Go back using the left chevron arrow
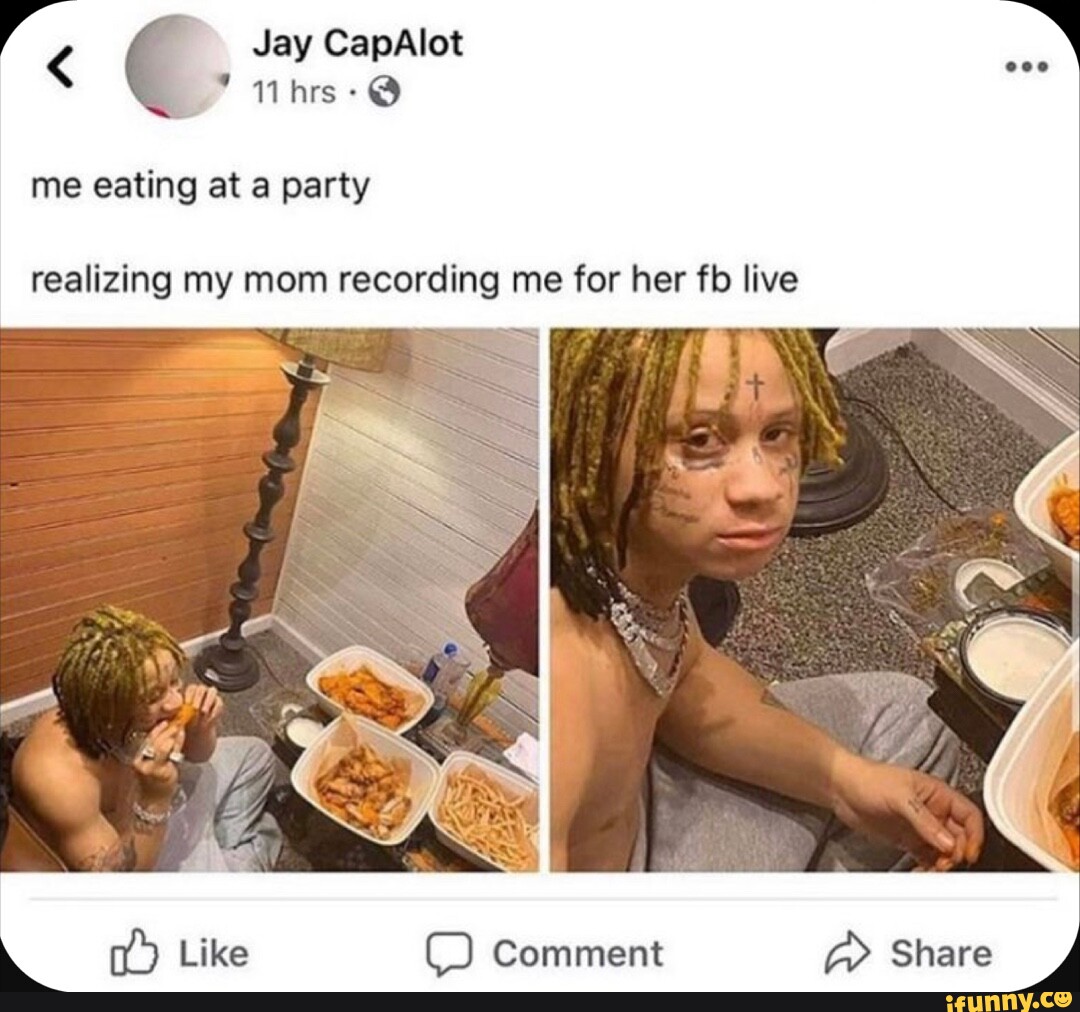This screenshot has height=1012, width=1080. pyautogui.click(x=61, y=68)
